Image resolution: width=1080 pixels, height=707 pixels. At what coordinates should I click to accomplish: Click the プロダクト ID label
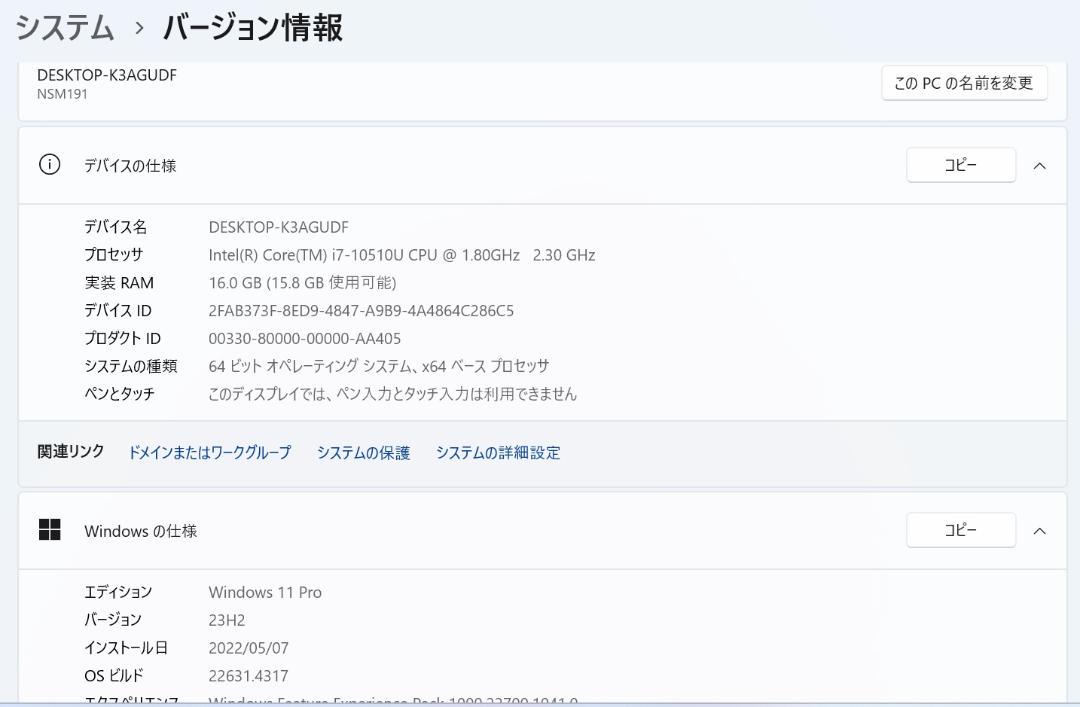(x=123, y=338)
